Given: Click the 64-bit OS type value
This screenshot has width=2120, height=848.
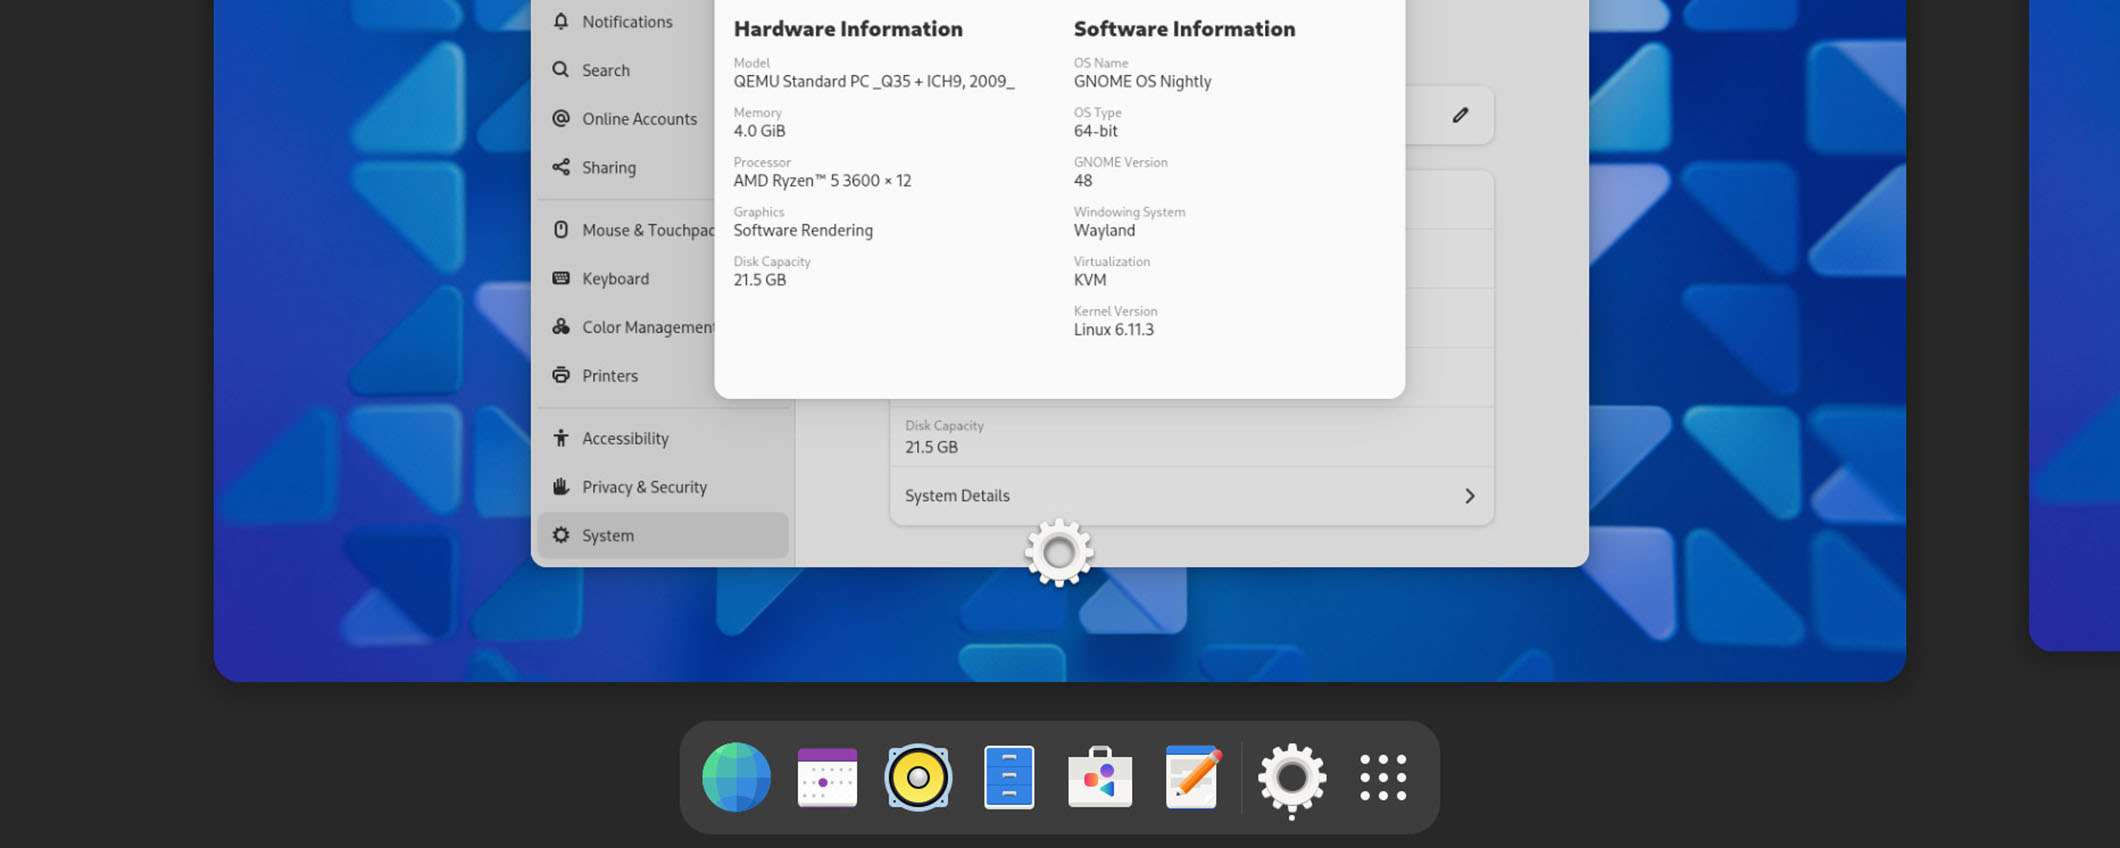Looking at the screenshot, I should (1095, 131).
